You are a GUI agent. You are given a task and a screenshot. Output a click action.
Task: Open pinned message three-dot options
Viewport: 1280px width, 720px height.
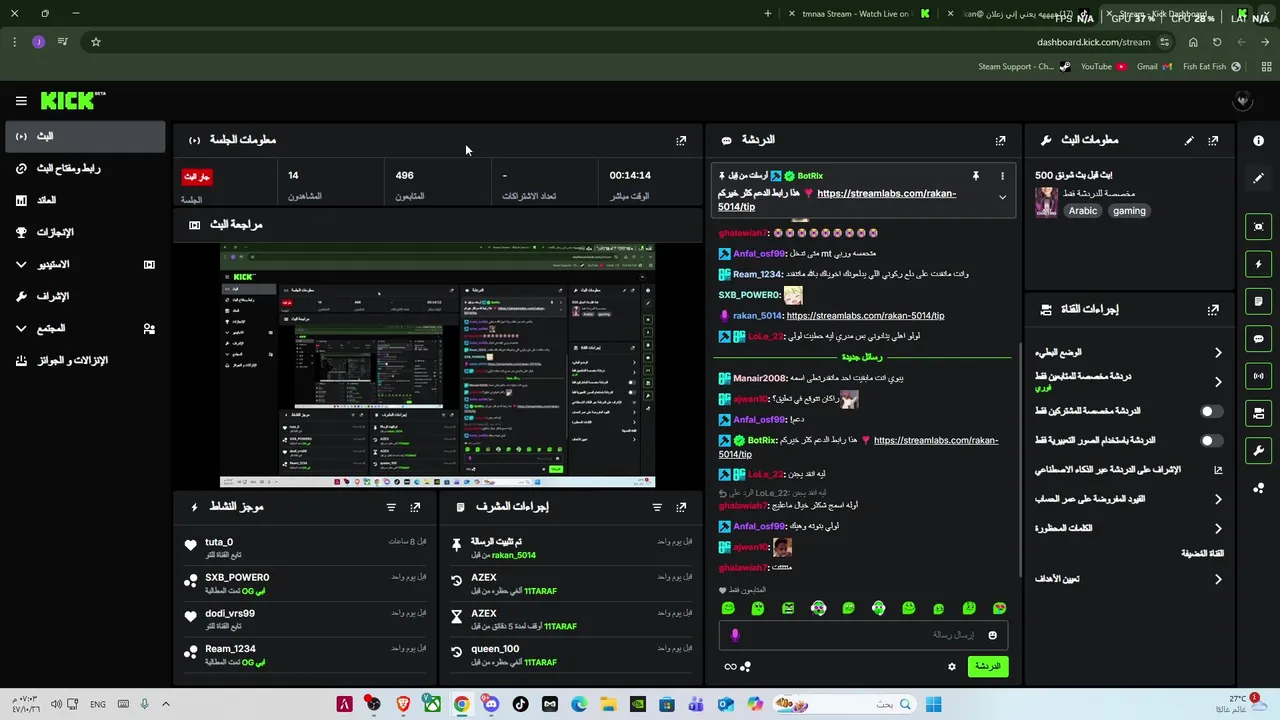click(x=1002, y=176)
